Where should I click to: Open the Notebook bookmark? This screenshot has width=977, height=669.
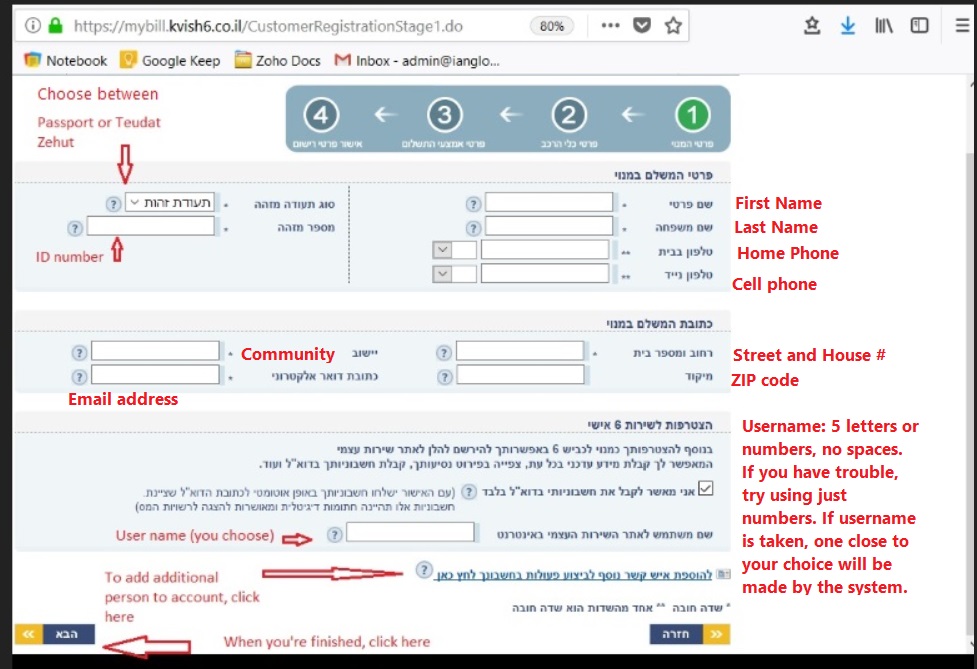coord(66,60)
